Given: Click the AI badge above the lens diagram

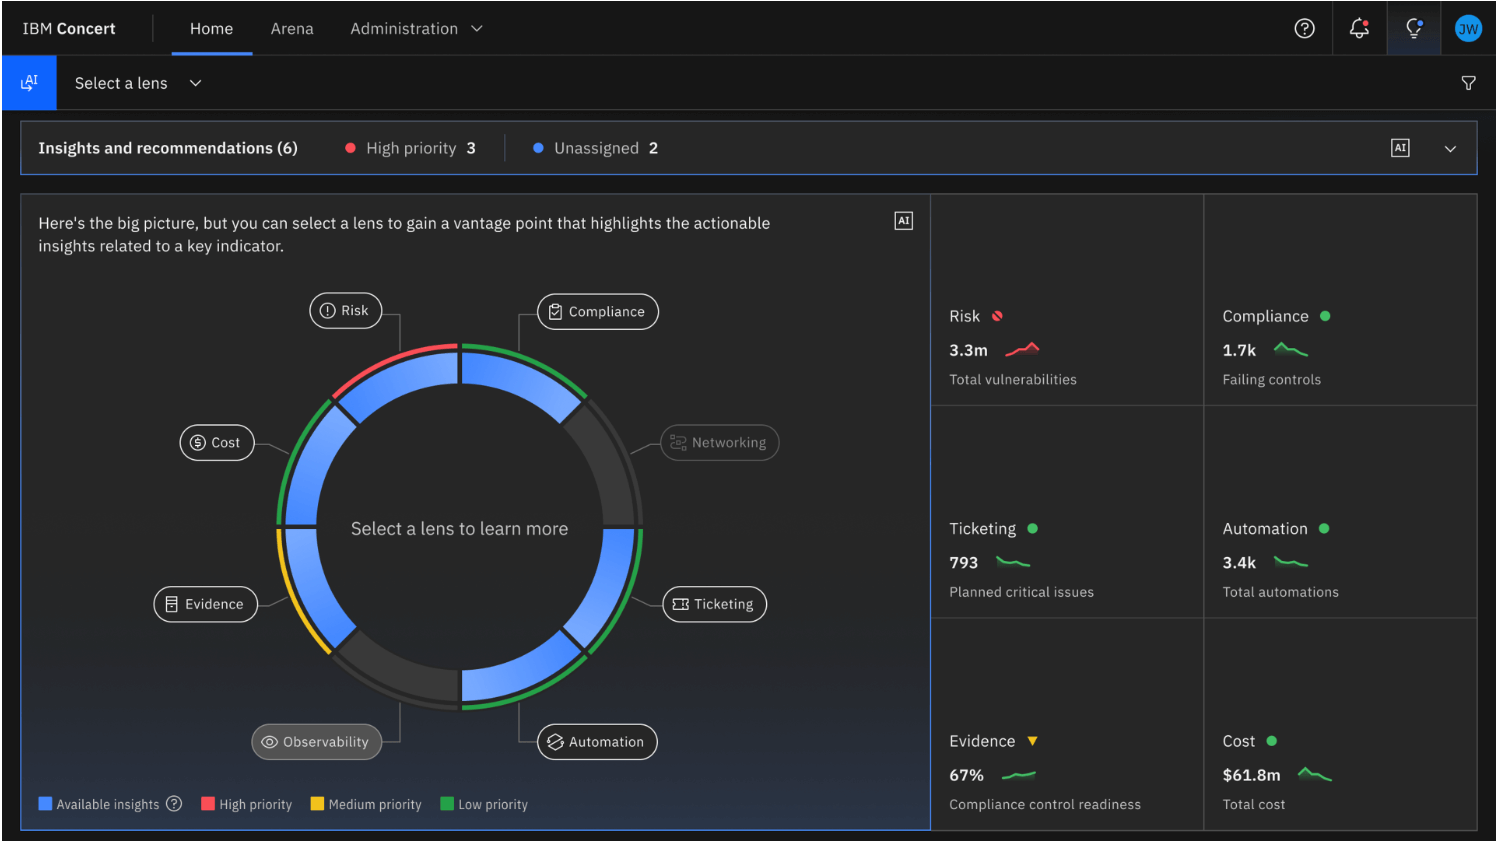Looking at the screenshot, I should tap(903, 220).
